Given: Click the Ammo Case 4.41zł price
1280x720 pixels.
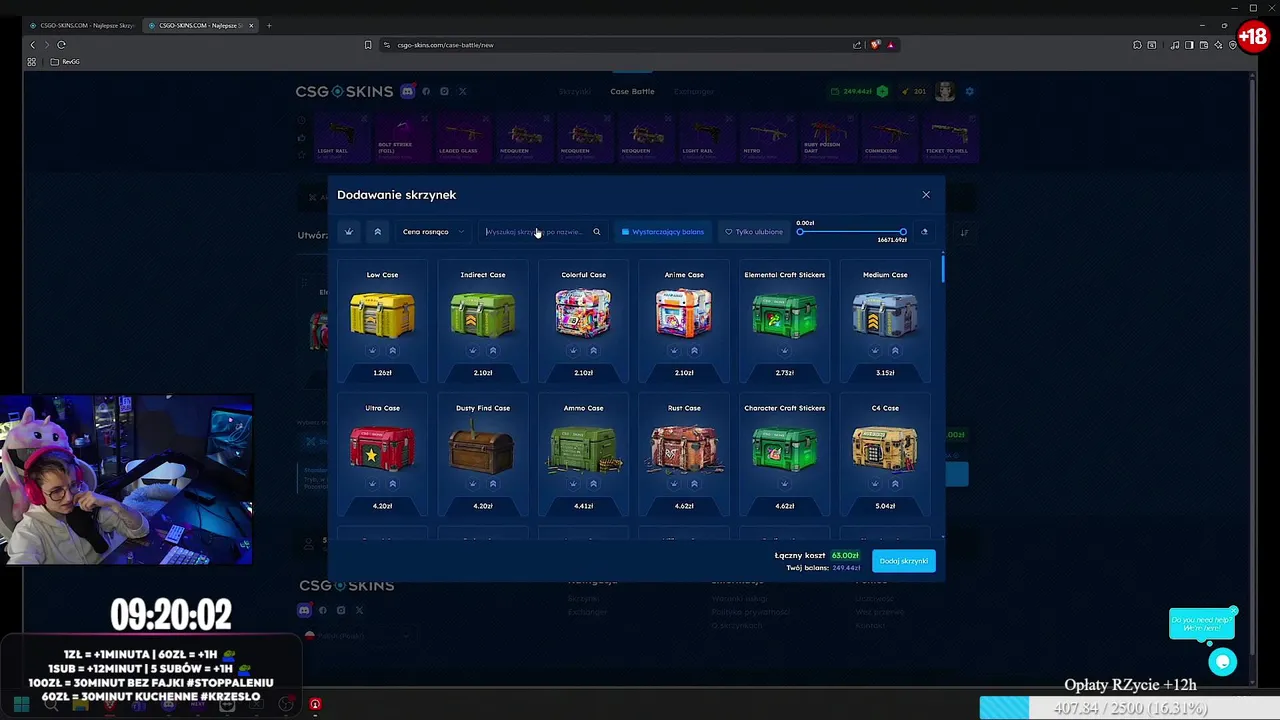Looking at the screenshot, I should click(583, 506).
